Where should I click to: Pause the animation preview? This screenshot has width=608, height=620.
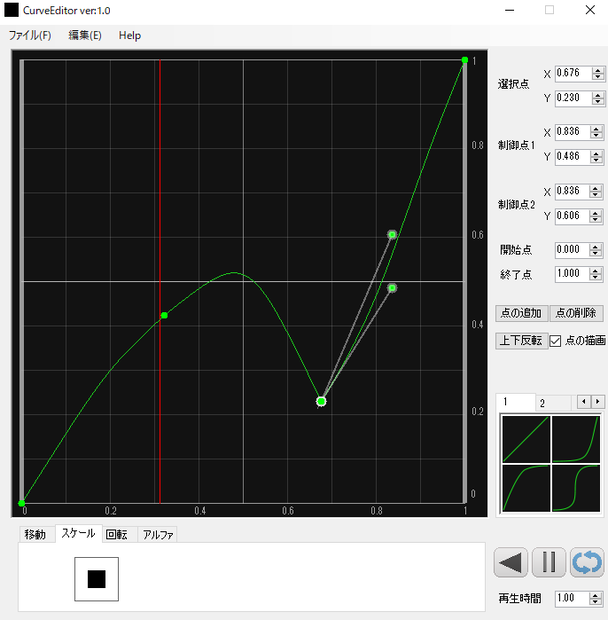pos(549,562)
